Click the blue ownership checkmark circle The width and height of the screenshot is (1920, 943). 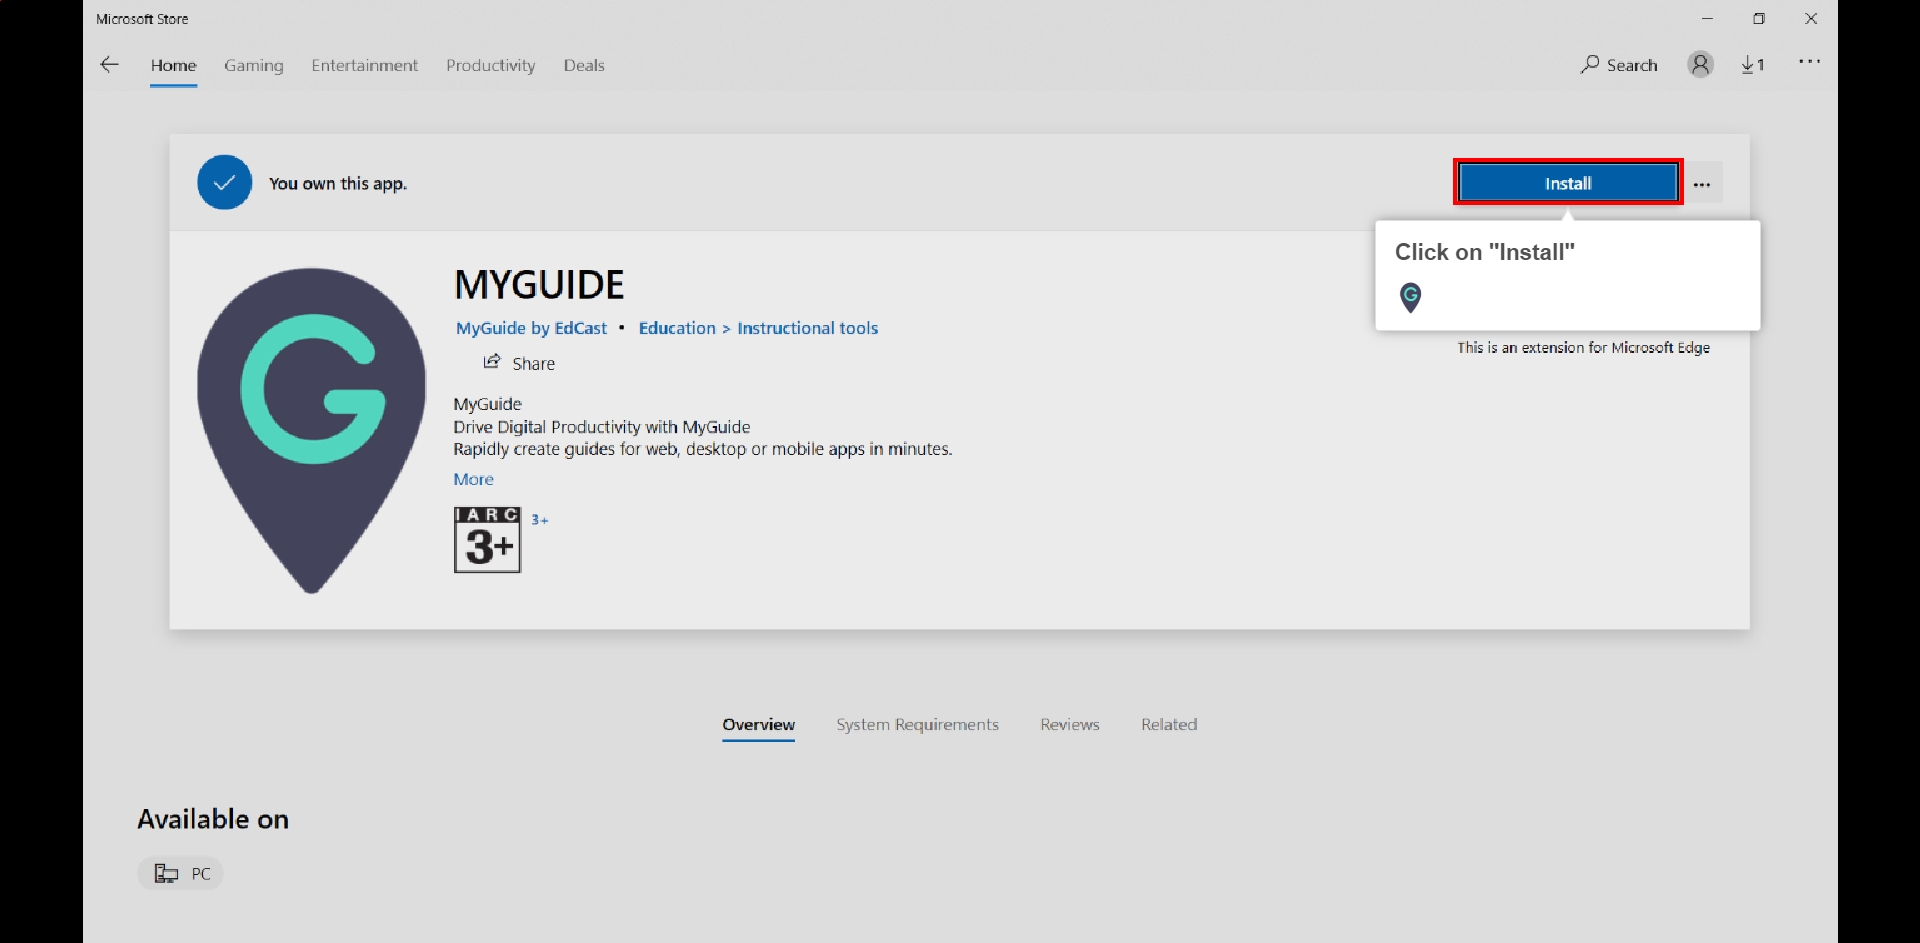(225, 182)
